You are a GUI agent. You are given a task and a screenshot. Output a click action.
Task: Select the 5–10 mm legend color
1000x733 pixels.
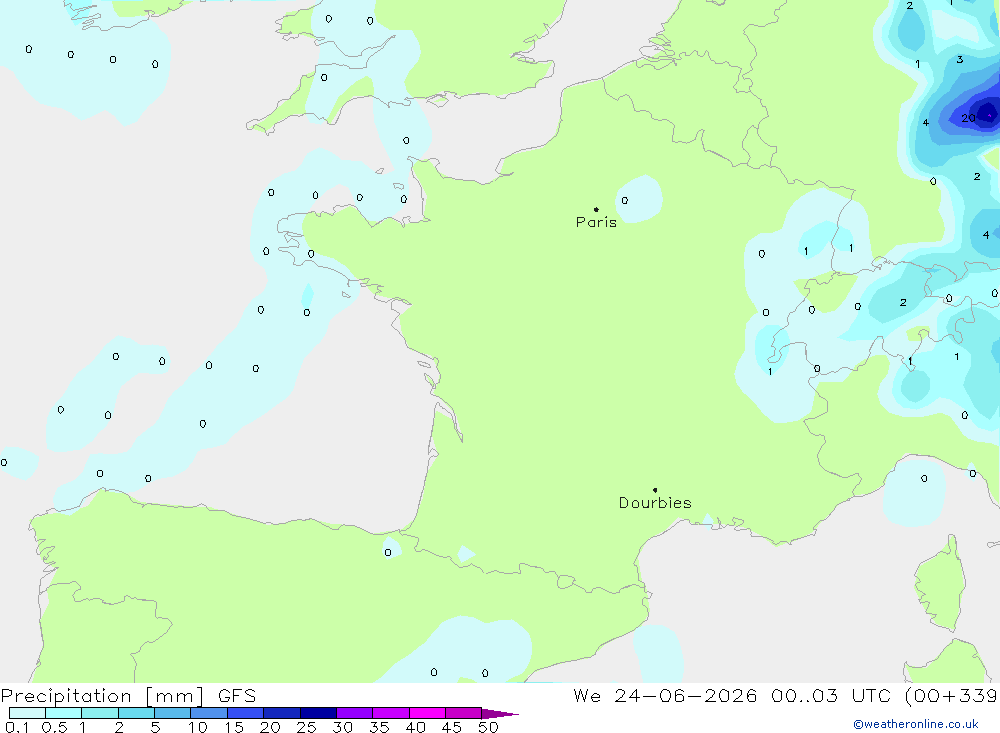point(173,713)
